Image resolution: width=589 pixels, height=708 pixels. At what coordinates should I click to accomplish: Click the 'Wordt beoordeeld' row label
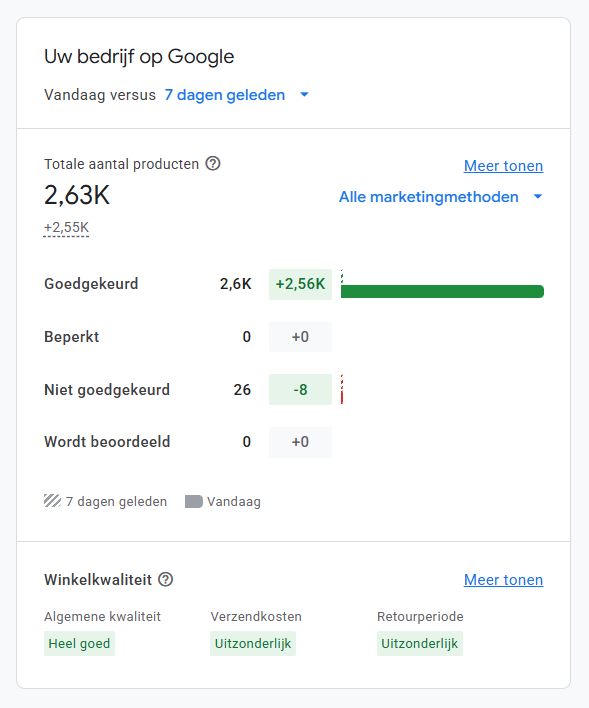click(x=107, y=442)
